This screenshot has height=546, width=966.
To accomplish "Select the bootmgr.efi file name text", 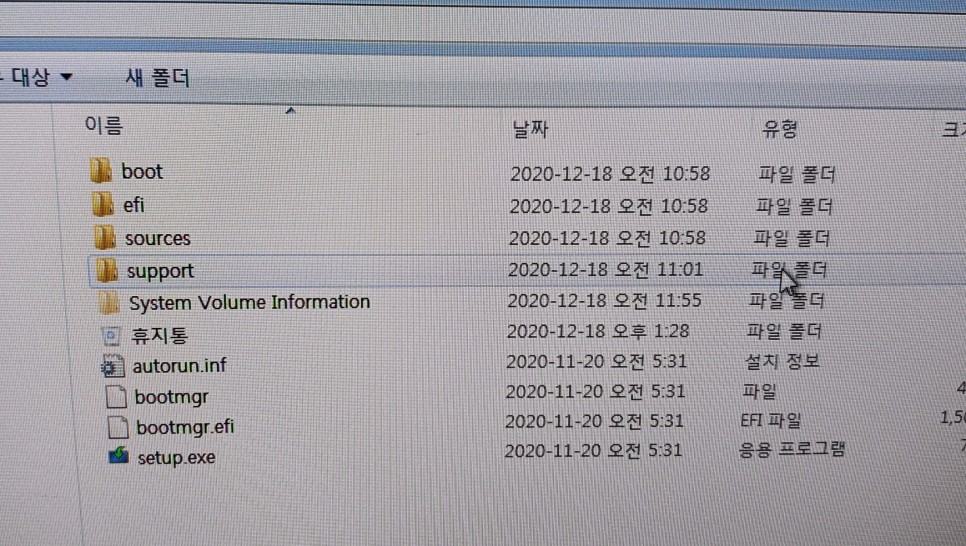I will click(185, 427).
